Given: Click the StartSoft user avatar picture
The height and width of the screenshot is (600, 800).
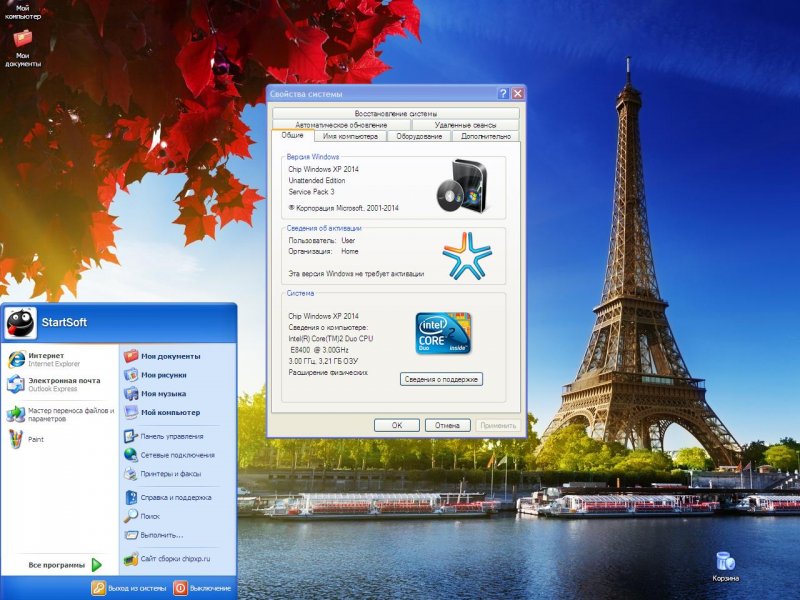Looking at the screenshot, I should [20, 323].
